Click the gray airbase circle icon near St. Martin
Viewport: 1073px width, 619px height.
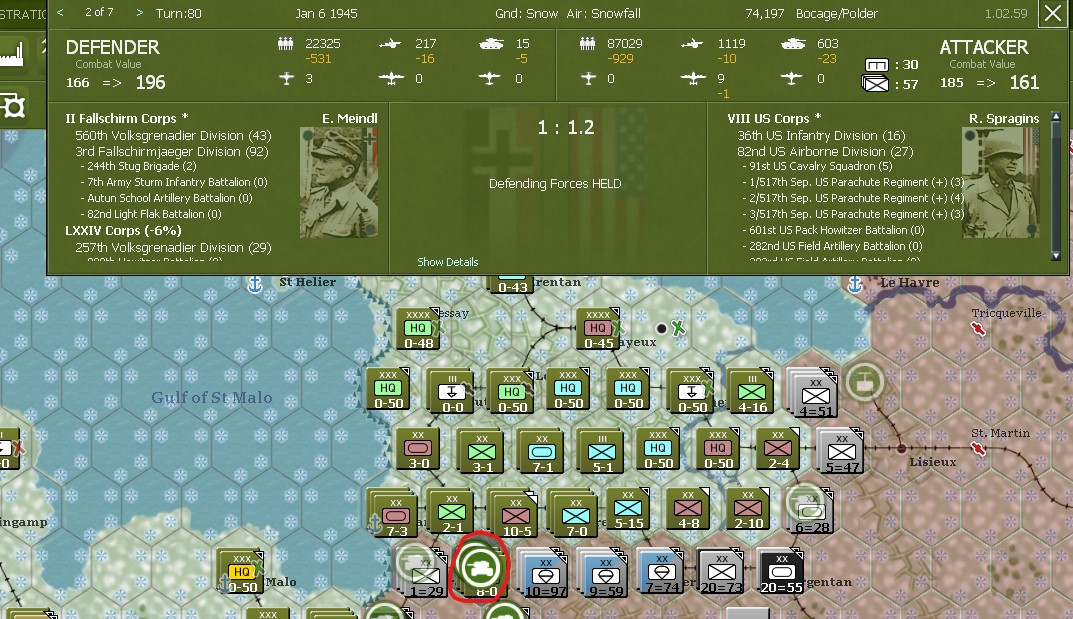tap(863, 381)
